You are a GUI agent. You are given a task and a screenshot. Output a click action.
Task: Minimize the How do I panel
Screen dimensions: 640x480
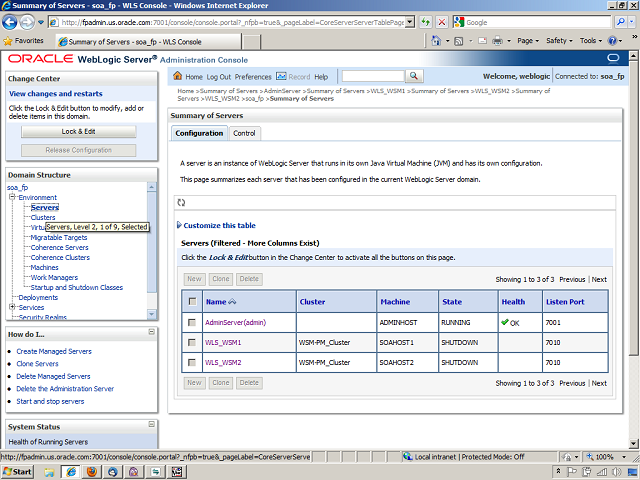point(153,333)
